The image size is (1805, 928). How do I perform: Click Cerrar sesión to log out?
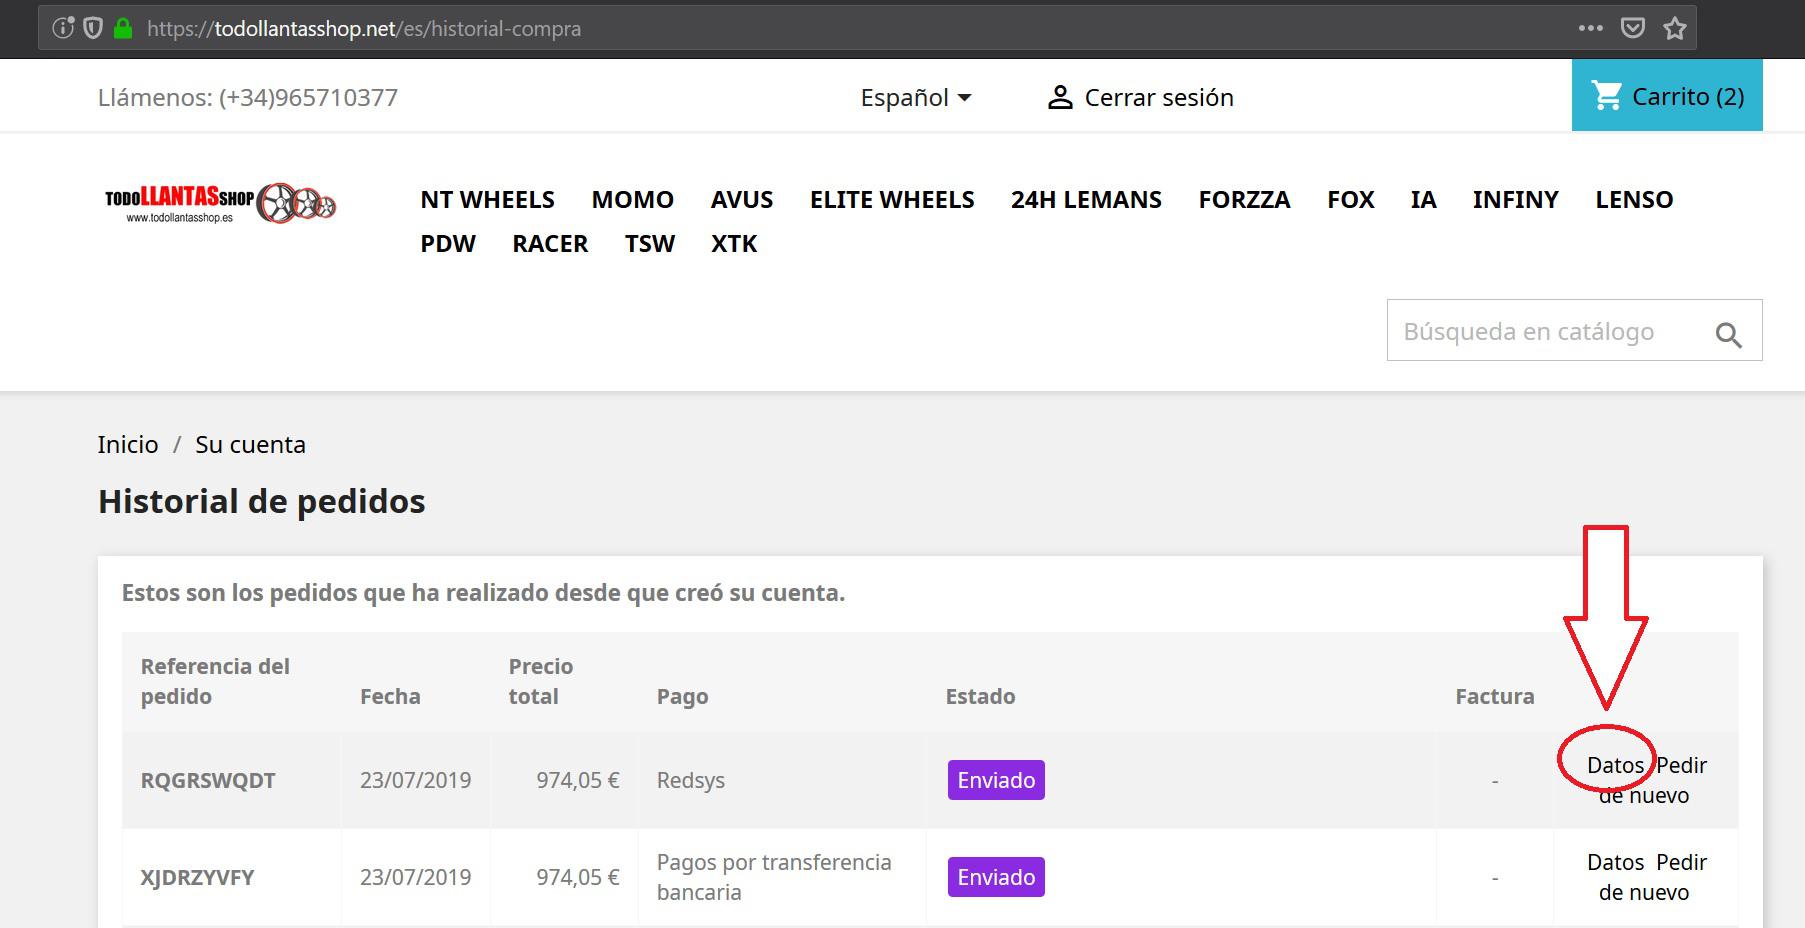(1140, 97)
